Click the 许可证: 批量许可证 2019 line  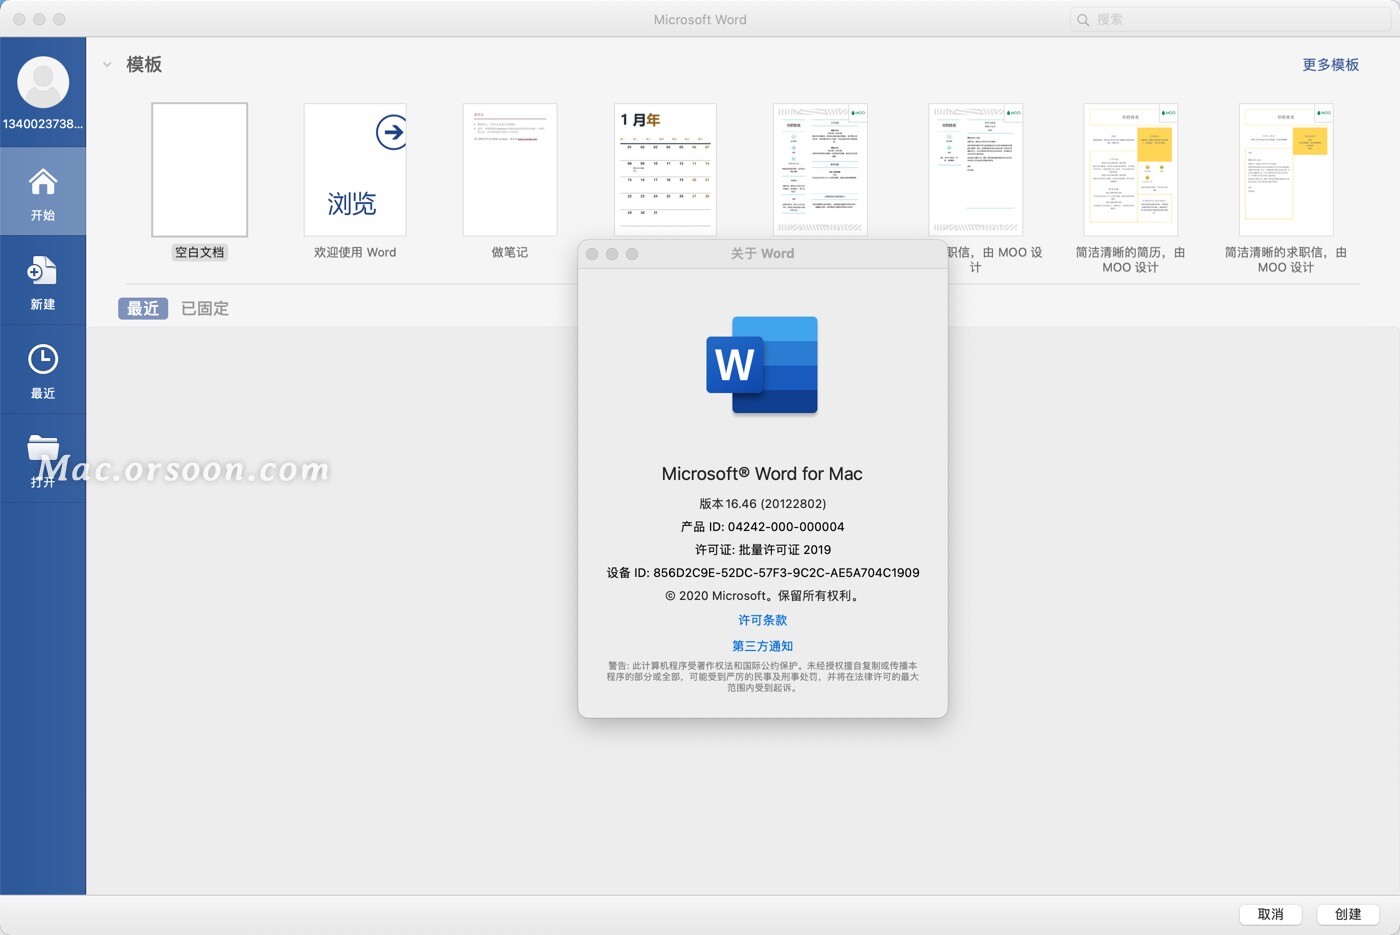762,550
